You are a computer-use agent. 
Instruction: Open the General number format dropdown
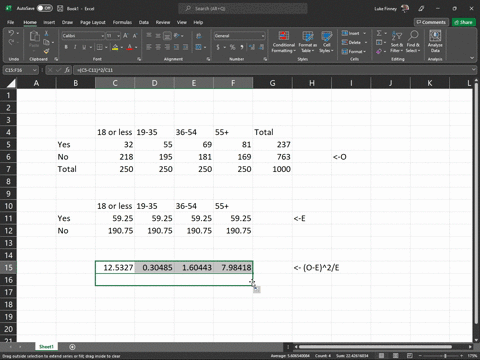263,36
